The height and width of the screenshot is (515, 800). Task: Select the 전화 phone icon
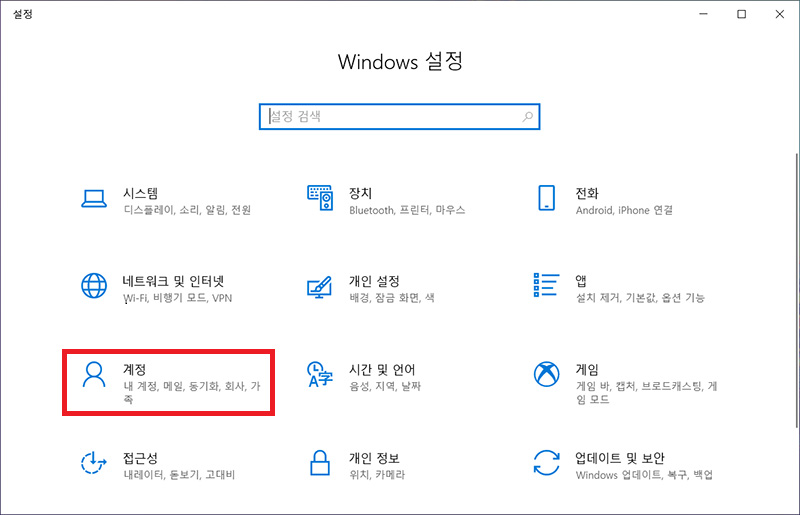point(546,198)
